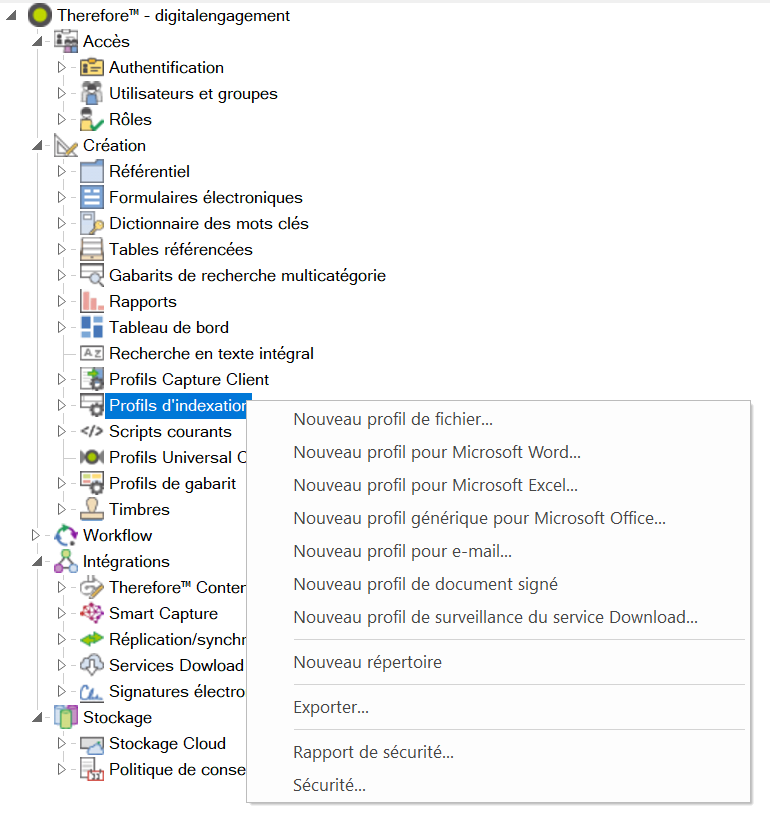Click the Timbres stamp icon
Viewport: 770px width, 818px height.
click(92, 510)
